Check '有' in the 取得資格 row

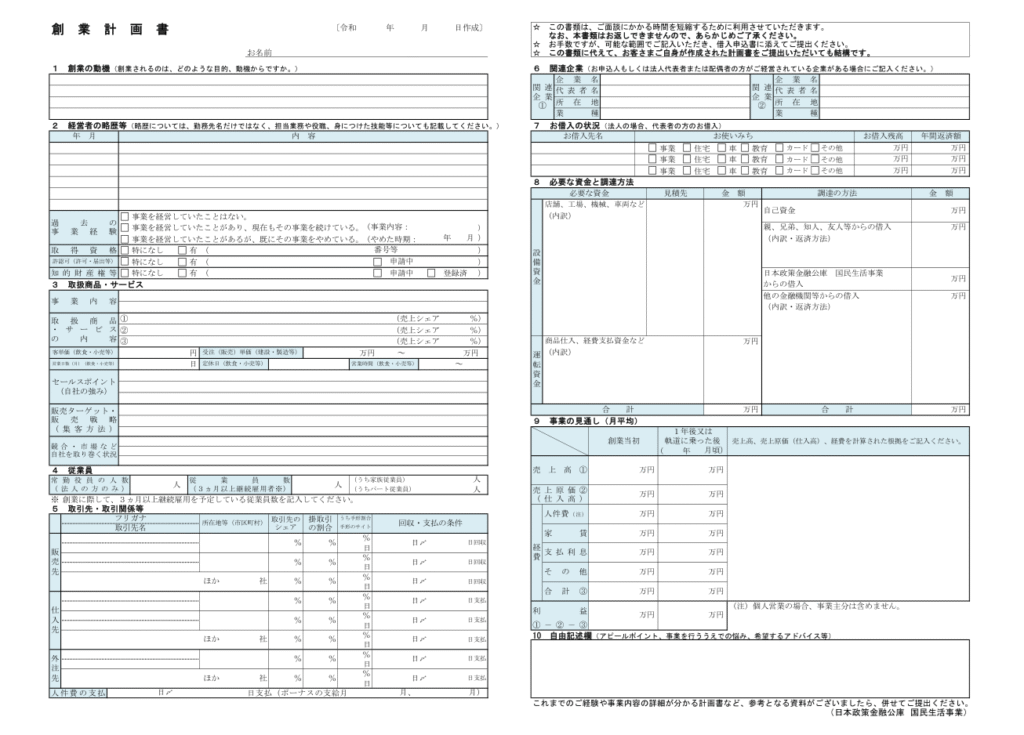point(181,250)
